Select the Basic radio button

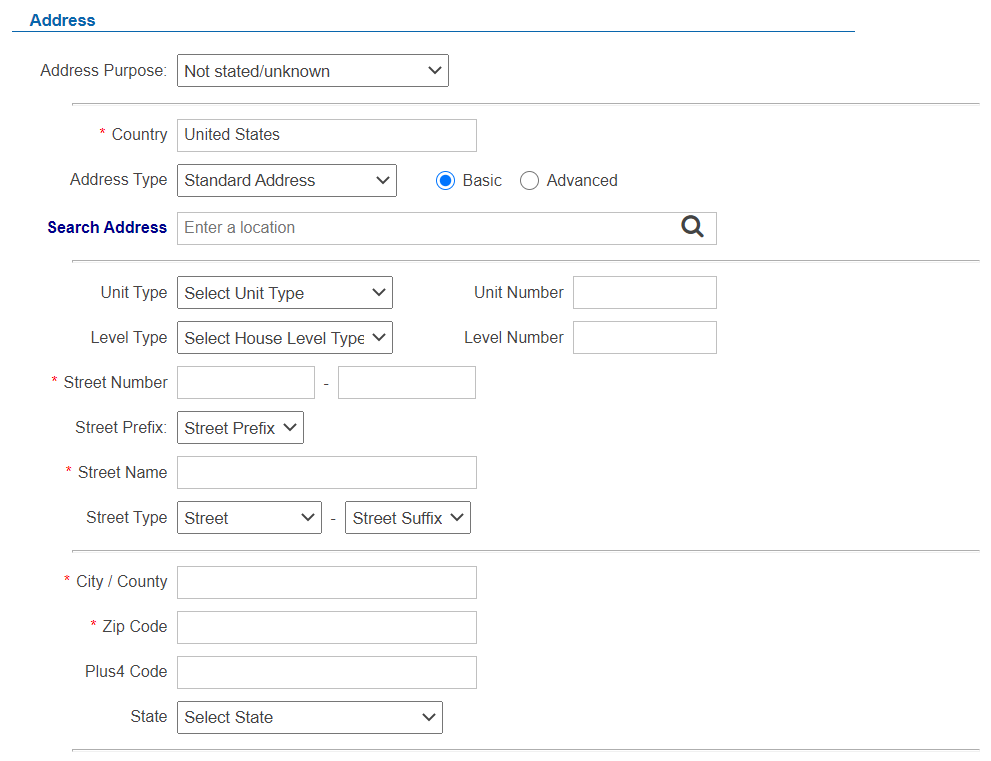pos(446,181)
